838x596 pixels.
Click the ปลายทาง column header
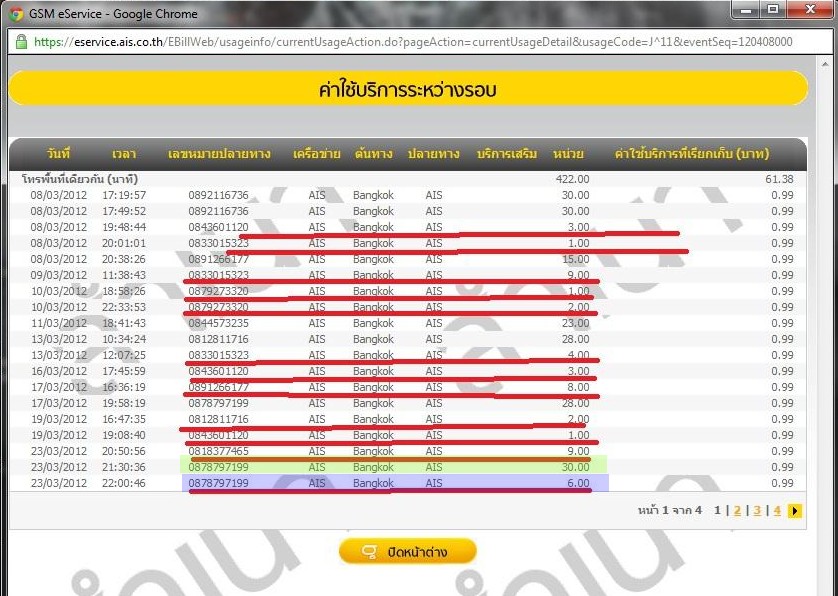click(x=433, y=154)
